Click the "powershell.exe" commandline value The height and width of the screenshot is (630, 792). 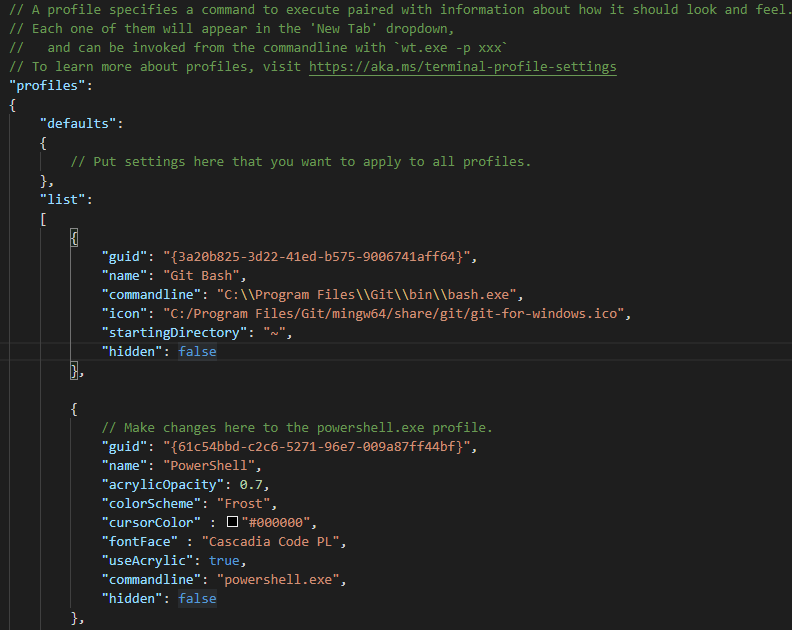pos(278,579)
